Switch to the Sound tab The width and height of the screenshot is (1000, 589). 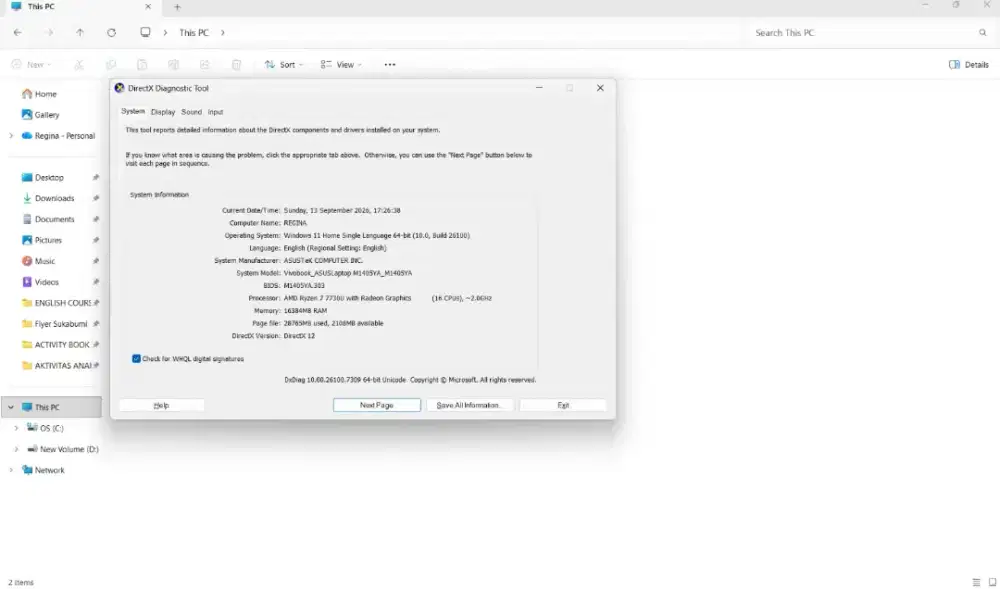(x=191, y=112)
